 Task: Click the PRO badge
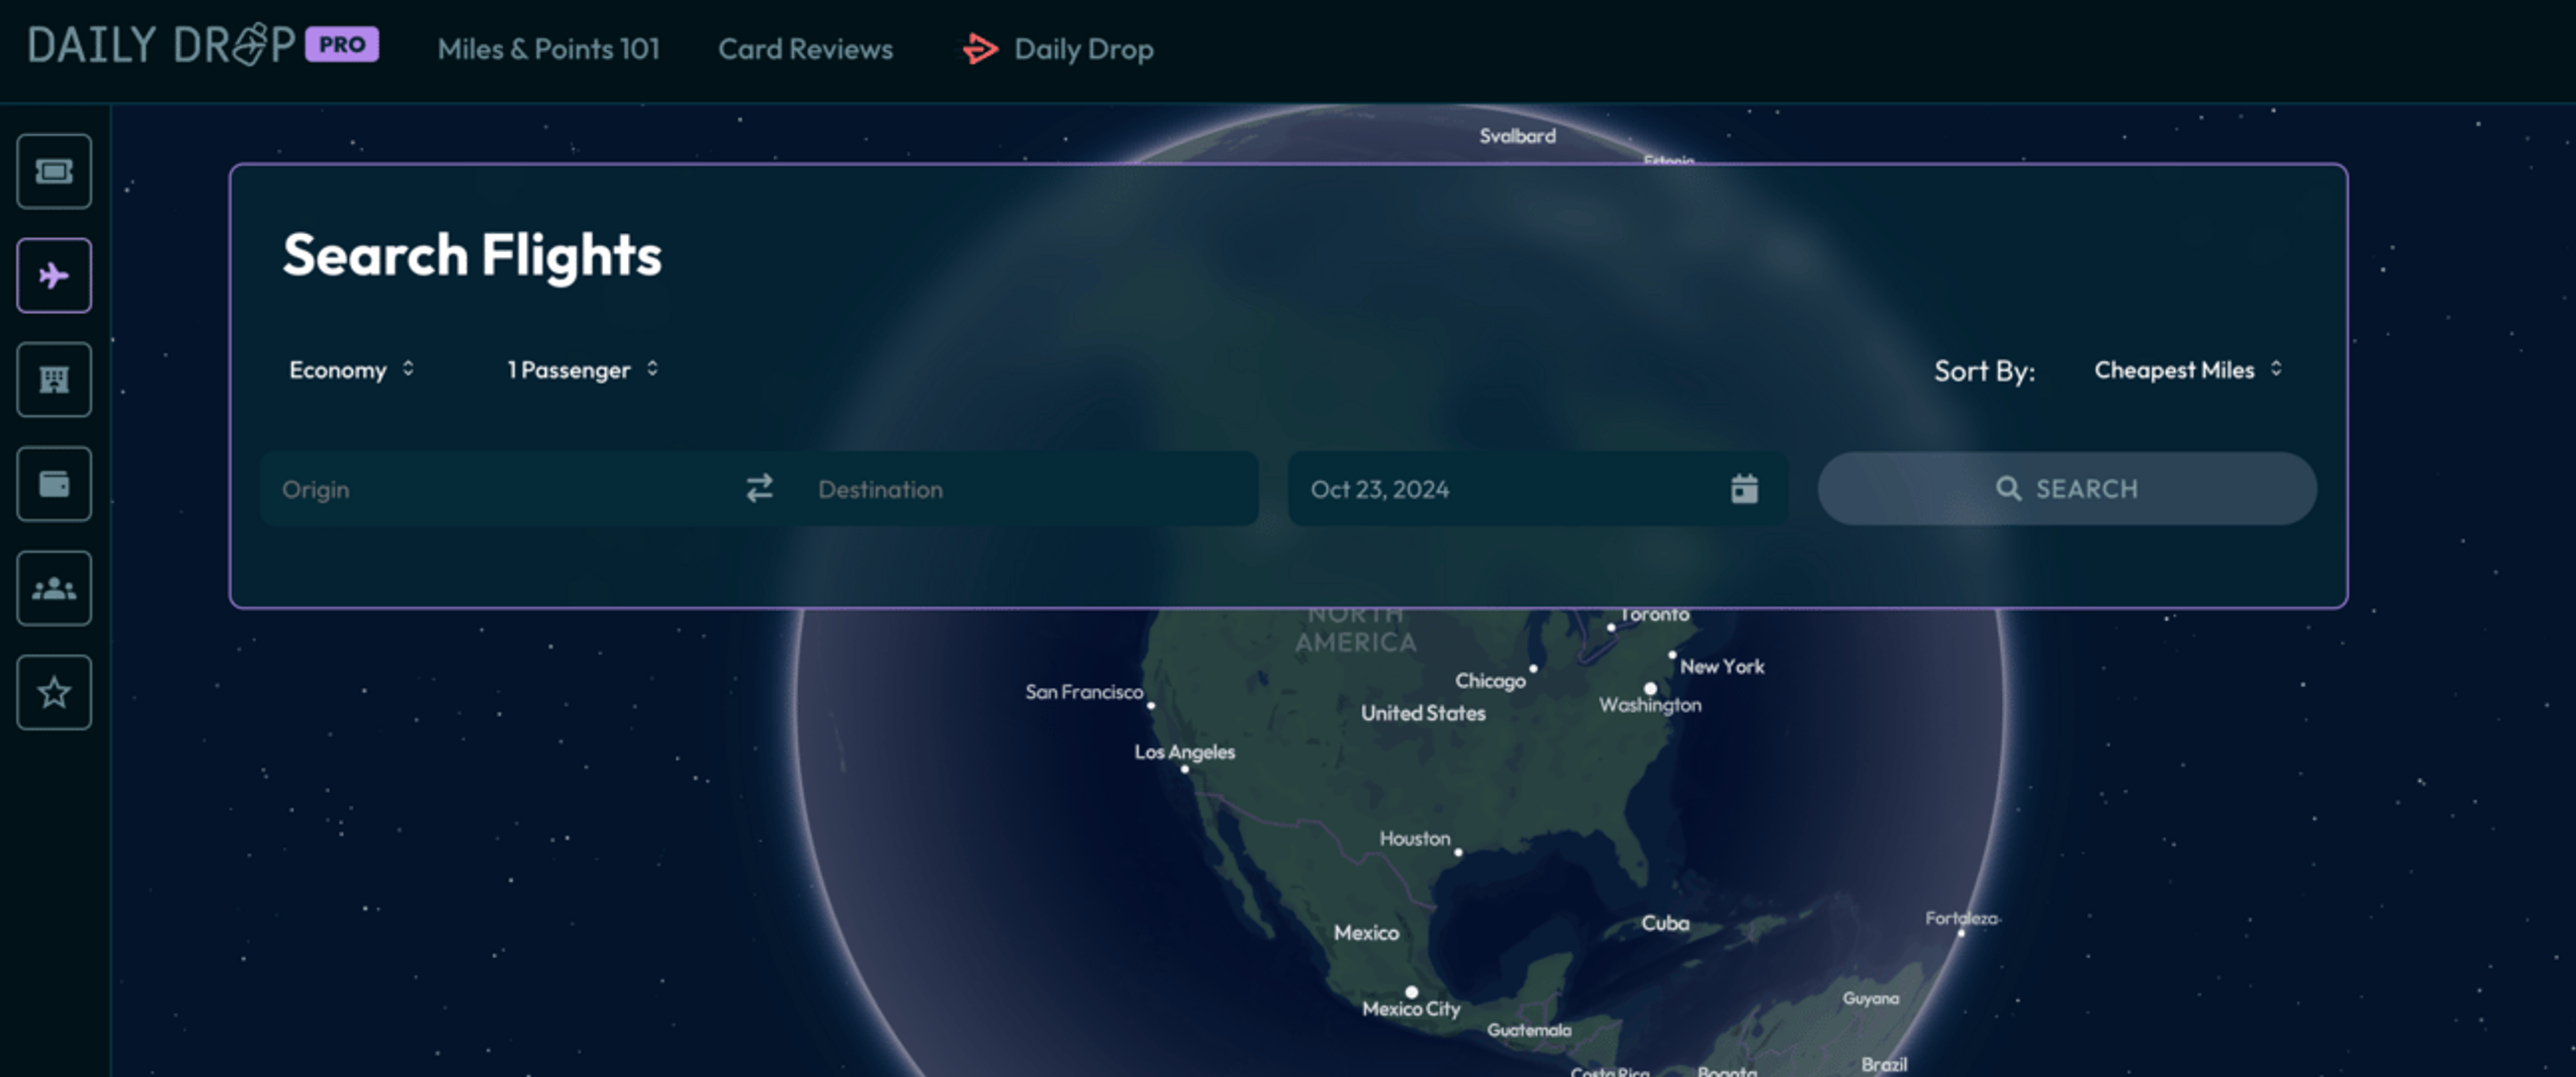tap(342, 44)
